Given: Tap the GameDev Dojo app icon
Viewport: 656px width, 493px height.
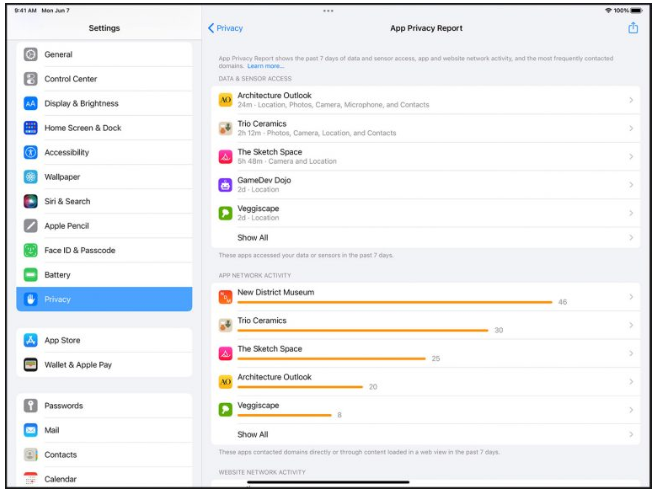Looking at the screenshot, I should (226, 185).
